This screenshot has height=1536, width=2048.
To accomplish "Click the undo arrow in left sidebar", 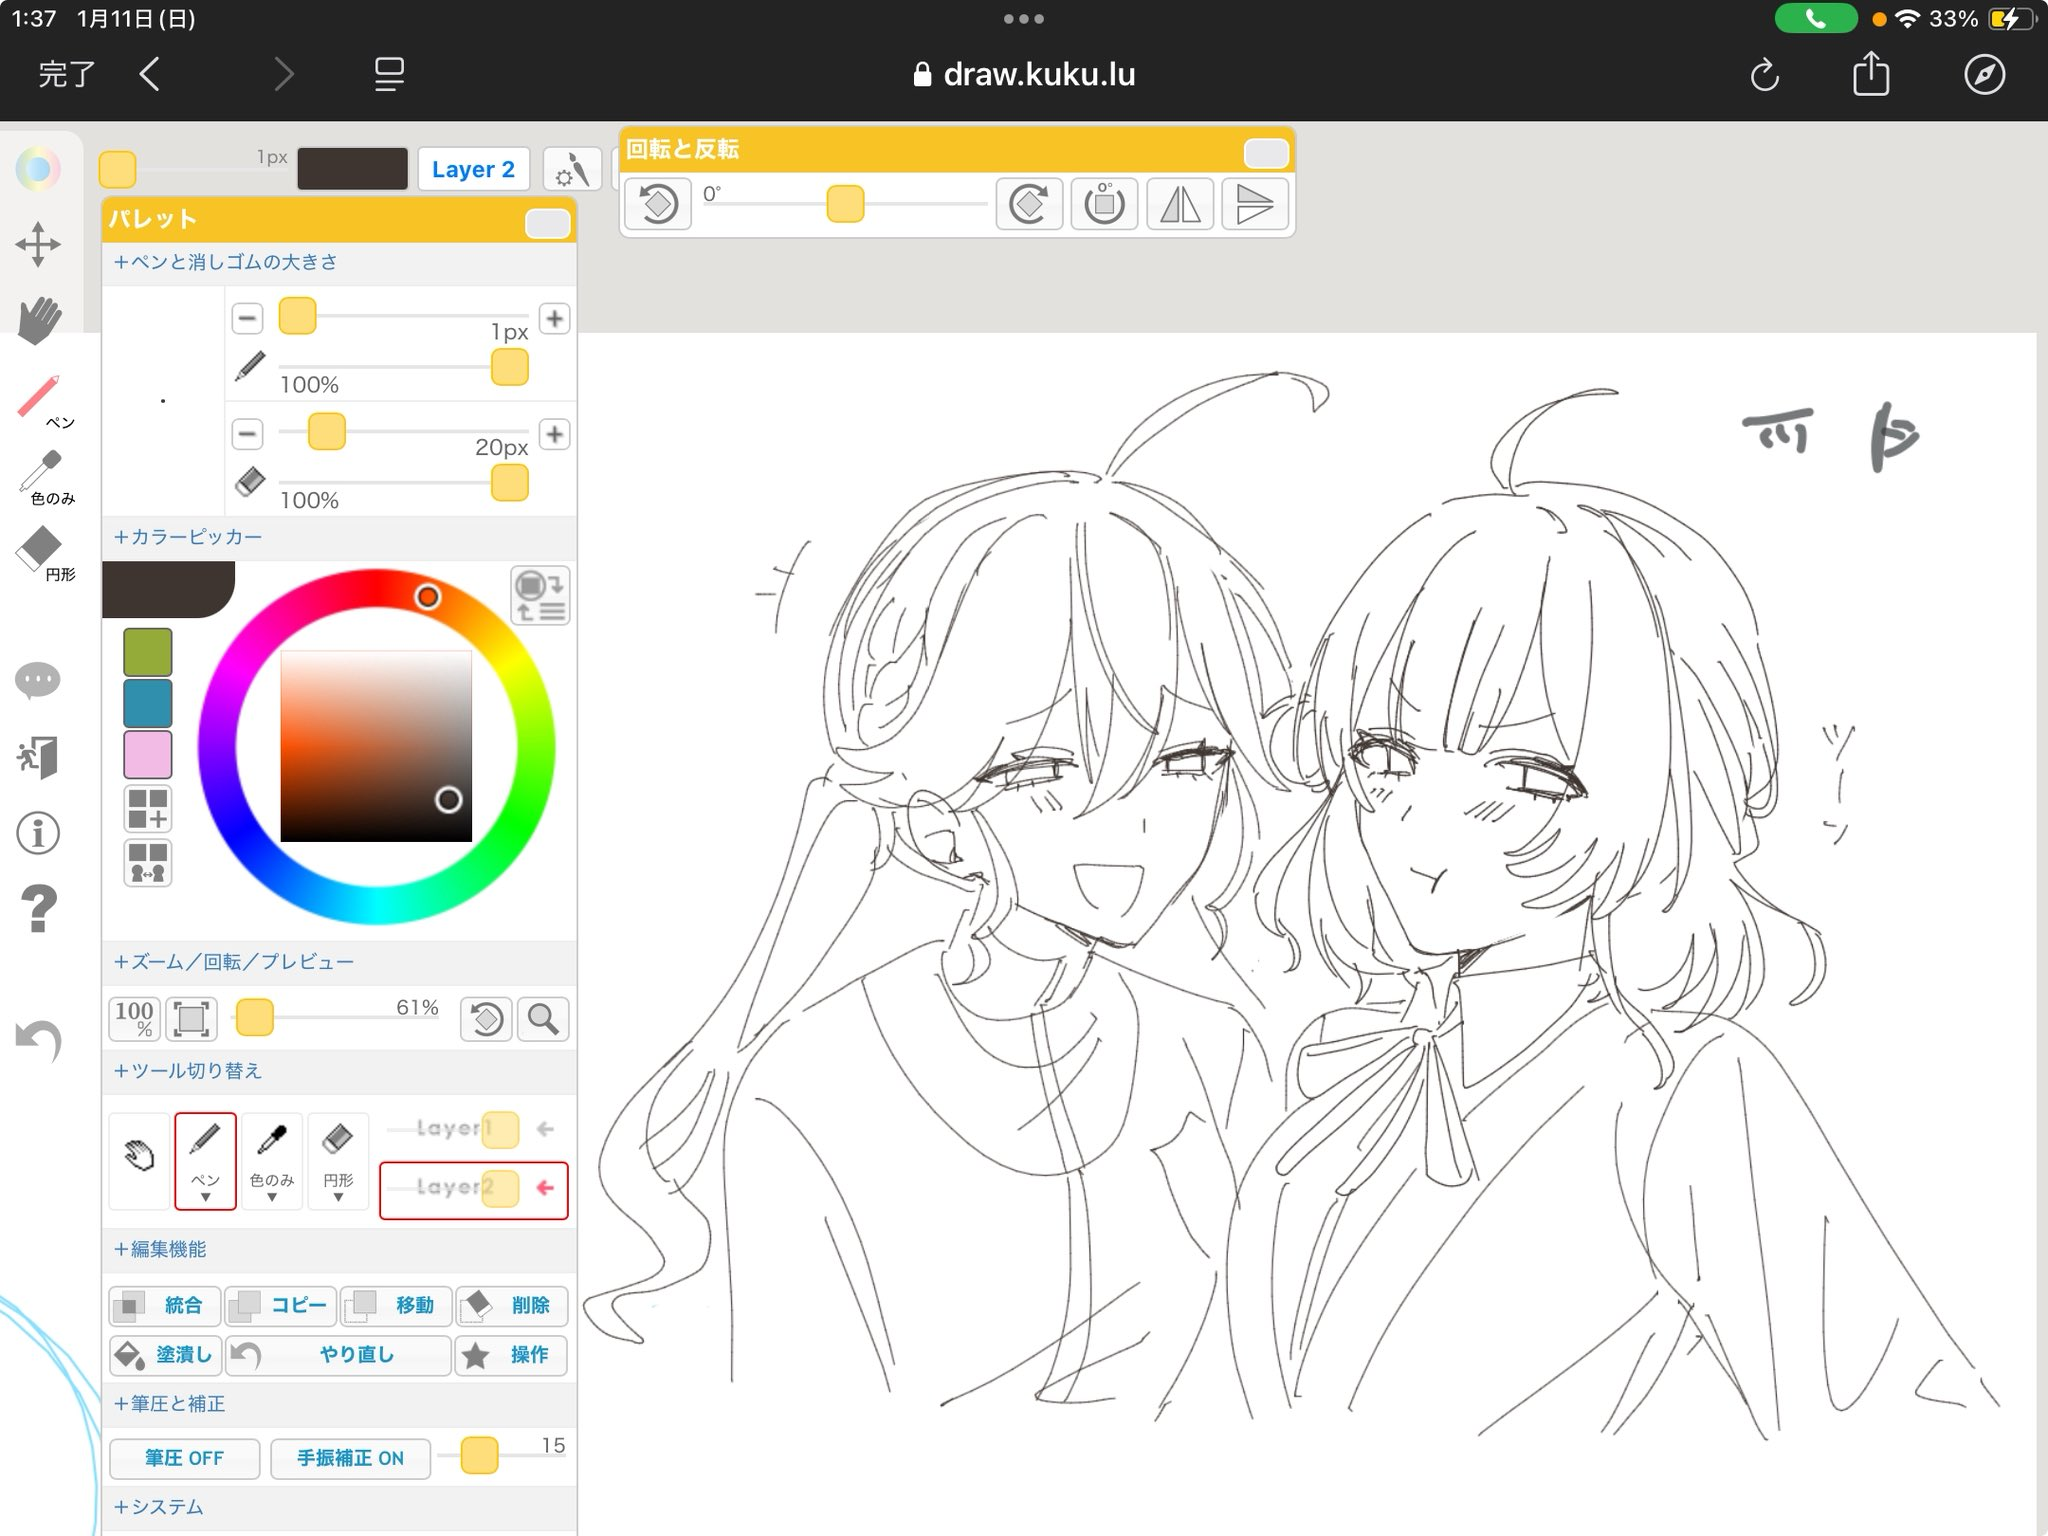I will pyautogui.click(x=39, y=1040).
